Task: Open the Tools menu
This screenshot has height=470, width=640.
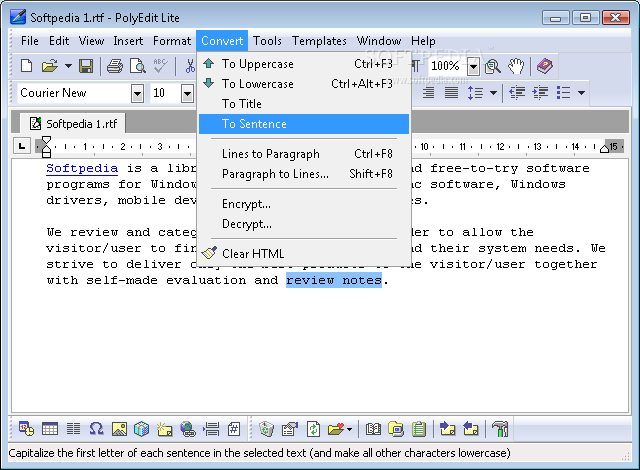Action: click(267, 41)
